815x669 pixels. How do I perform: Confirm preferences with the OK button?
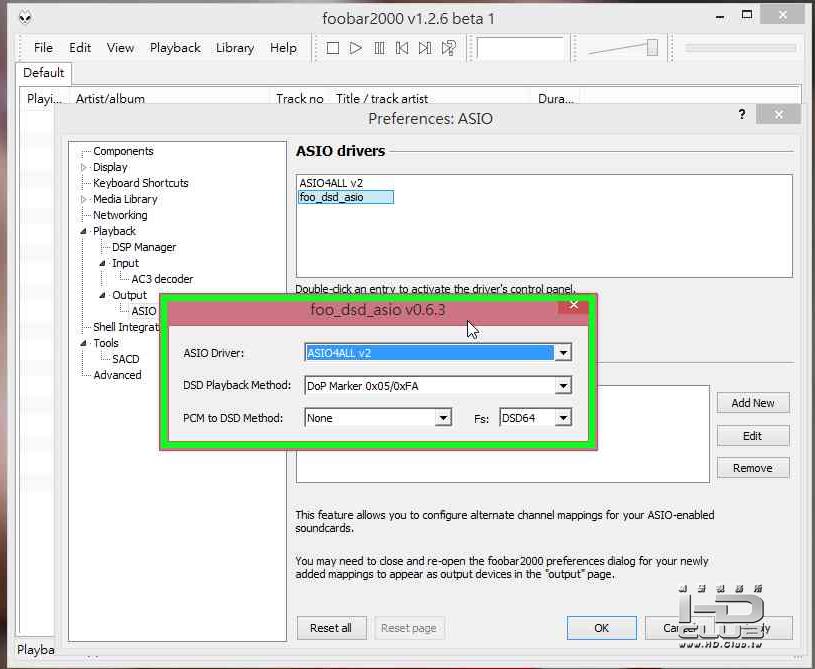pyautogui.click(x=601, y=628)
